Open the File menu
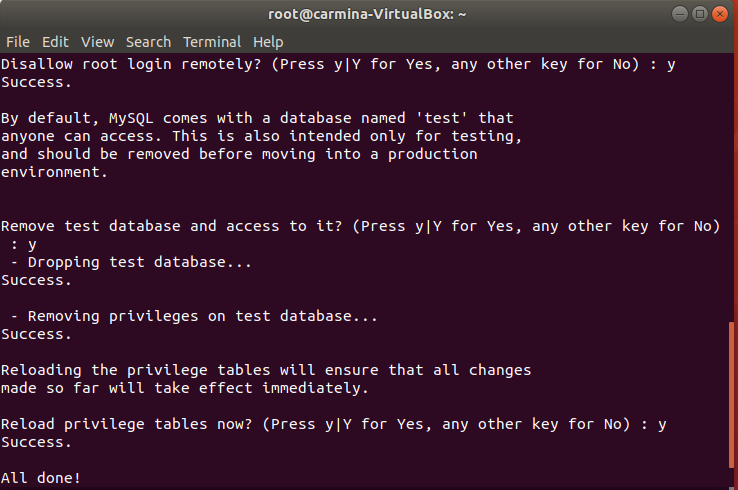The height and width of the screenshot is (490, 738). [18, 42]
